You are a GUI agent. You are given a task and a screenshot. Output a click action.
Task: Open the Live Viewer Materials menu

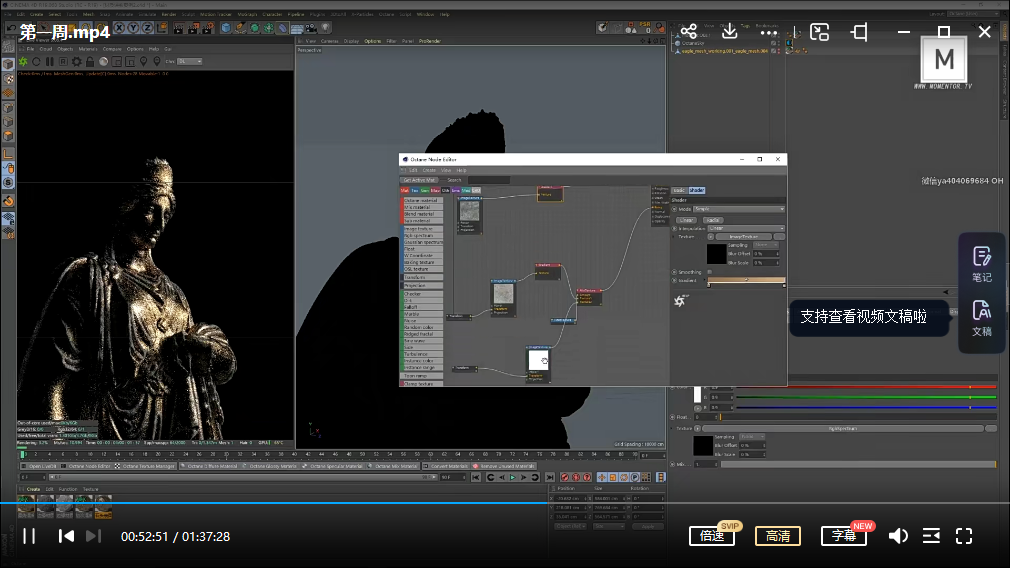click(x=88, y=49)
